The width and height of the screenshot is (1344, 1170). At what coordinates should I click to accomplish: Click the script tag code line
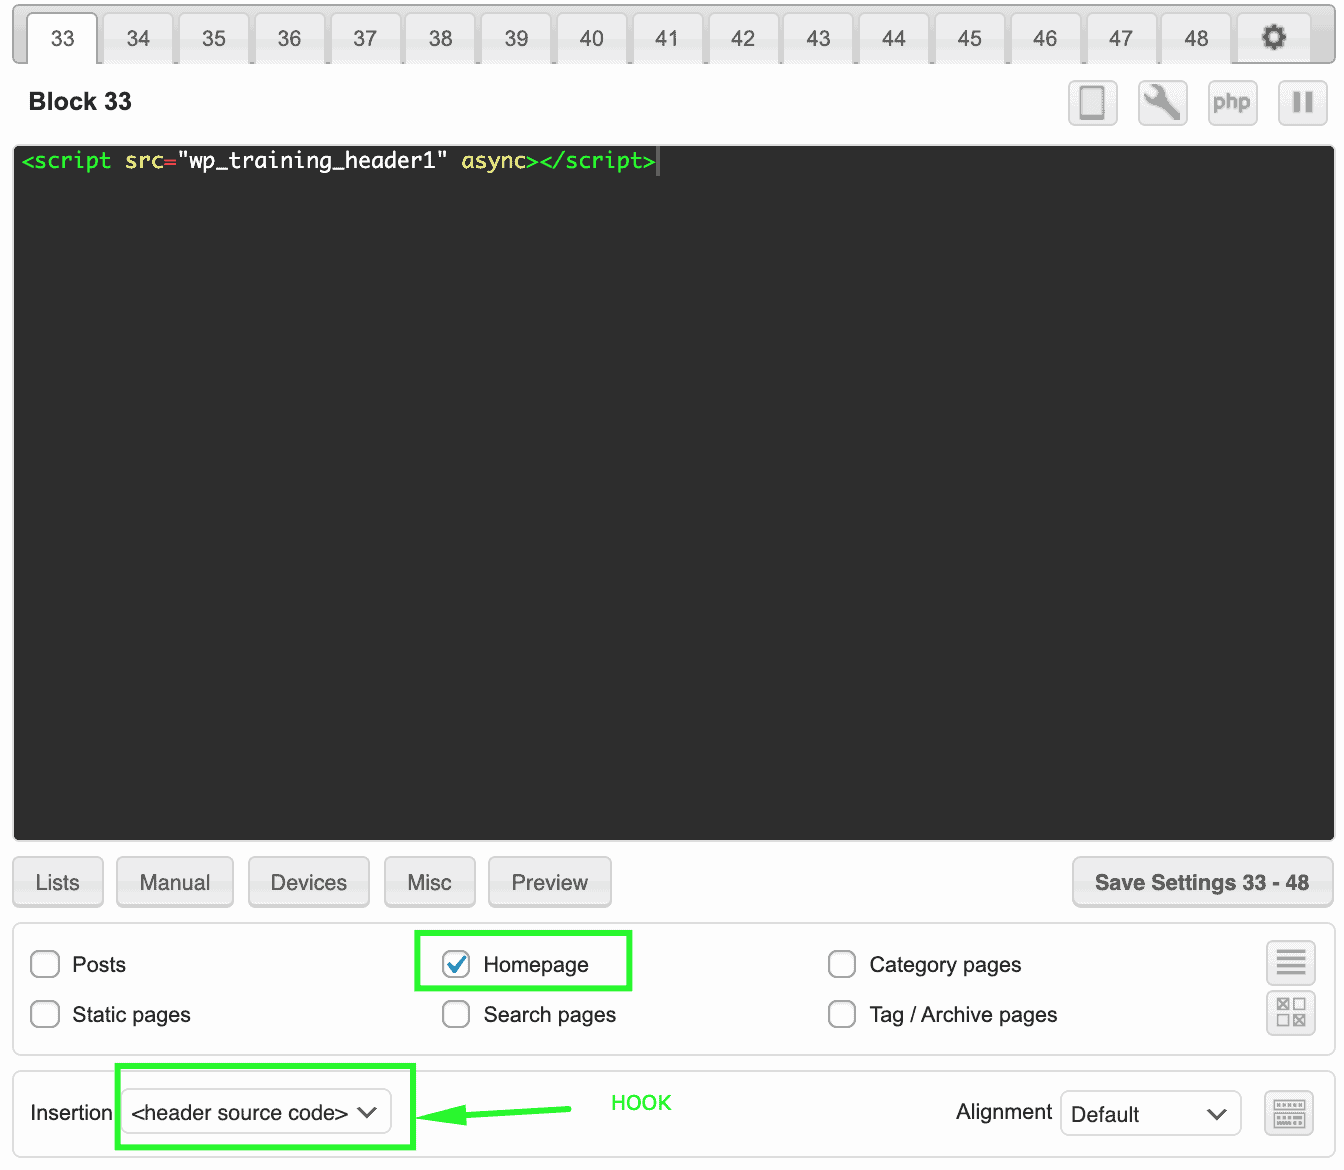tap(338, 160)
